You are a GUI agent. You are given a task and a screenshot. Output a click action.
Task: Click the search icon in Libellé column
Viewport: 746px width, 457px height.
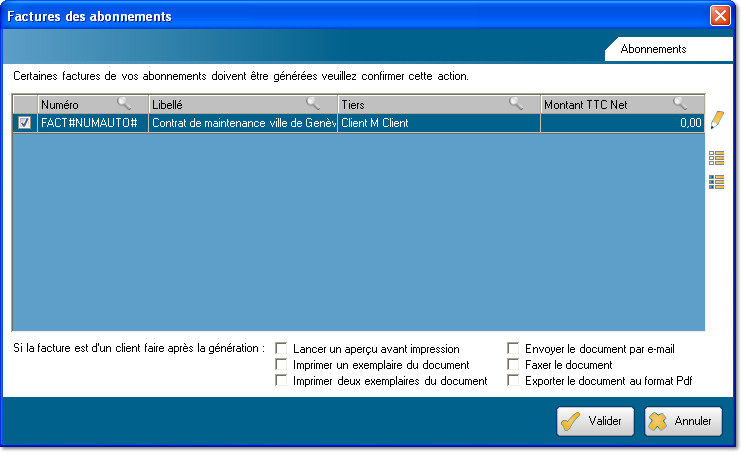(x=313, y=103)
